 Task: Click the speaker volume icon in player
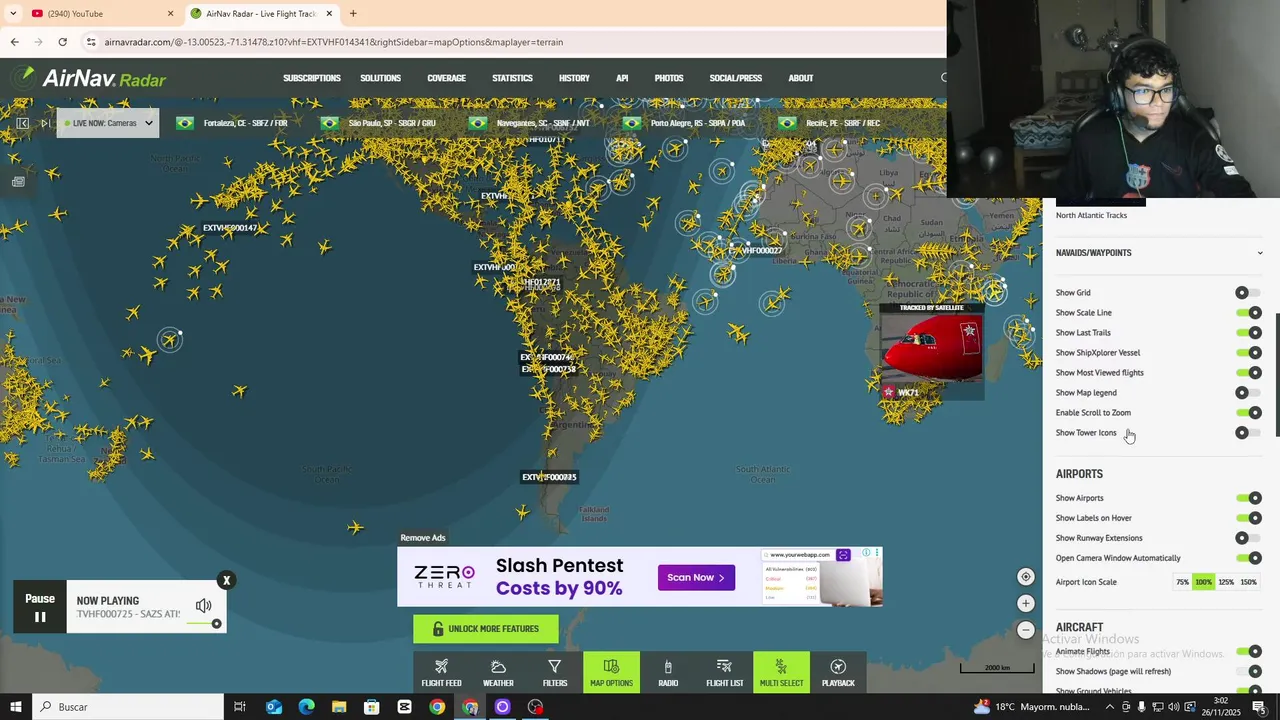(x=204, y=606)
